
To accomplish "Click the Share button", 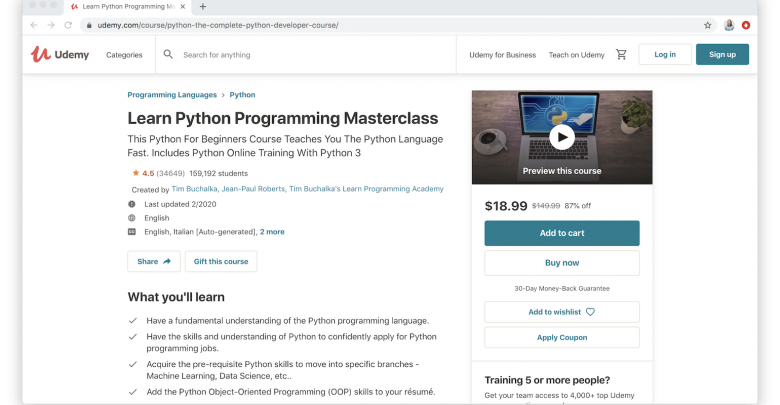I will click(x=154, y=261).
